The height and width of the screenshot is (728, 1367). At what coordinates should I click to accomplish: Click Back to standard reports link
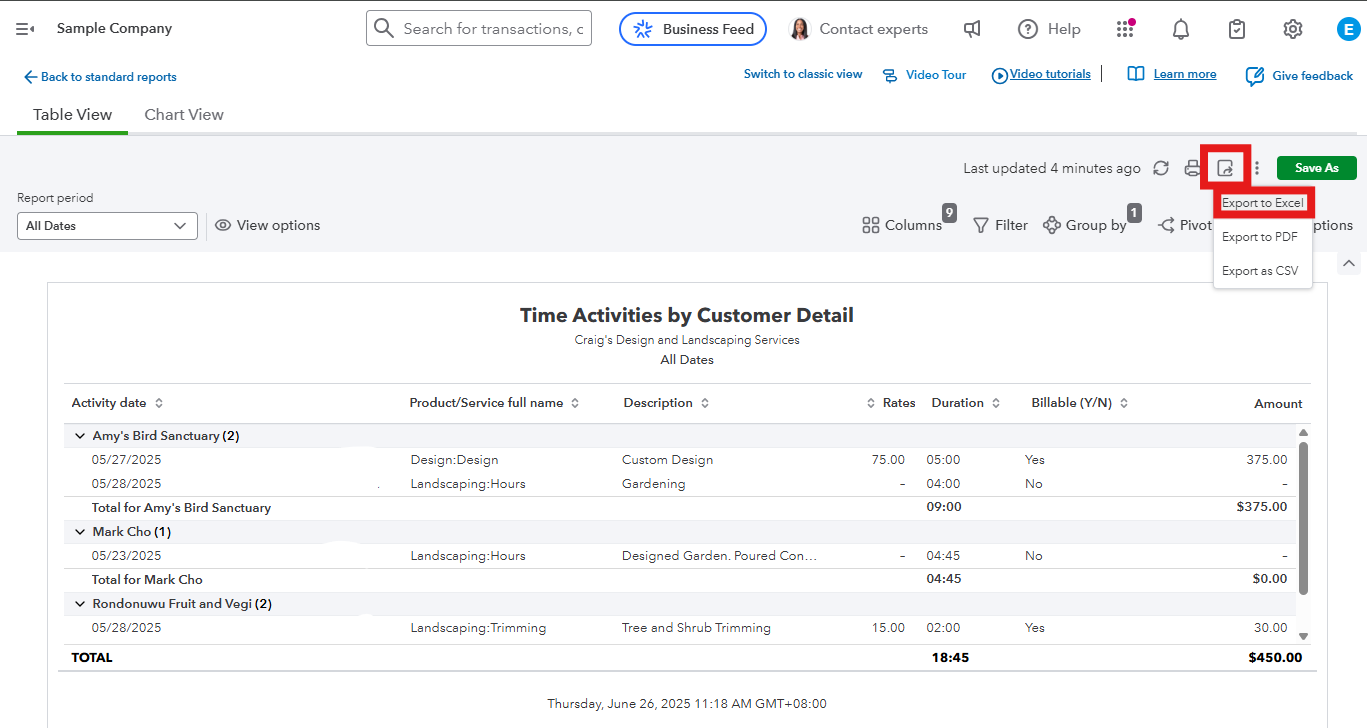point(100,77)
